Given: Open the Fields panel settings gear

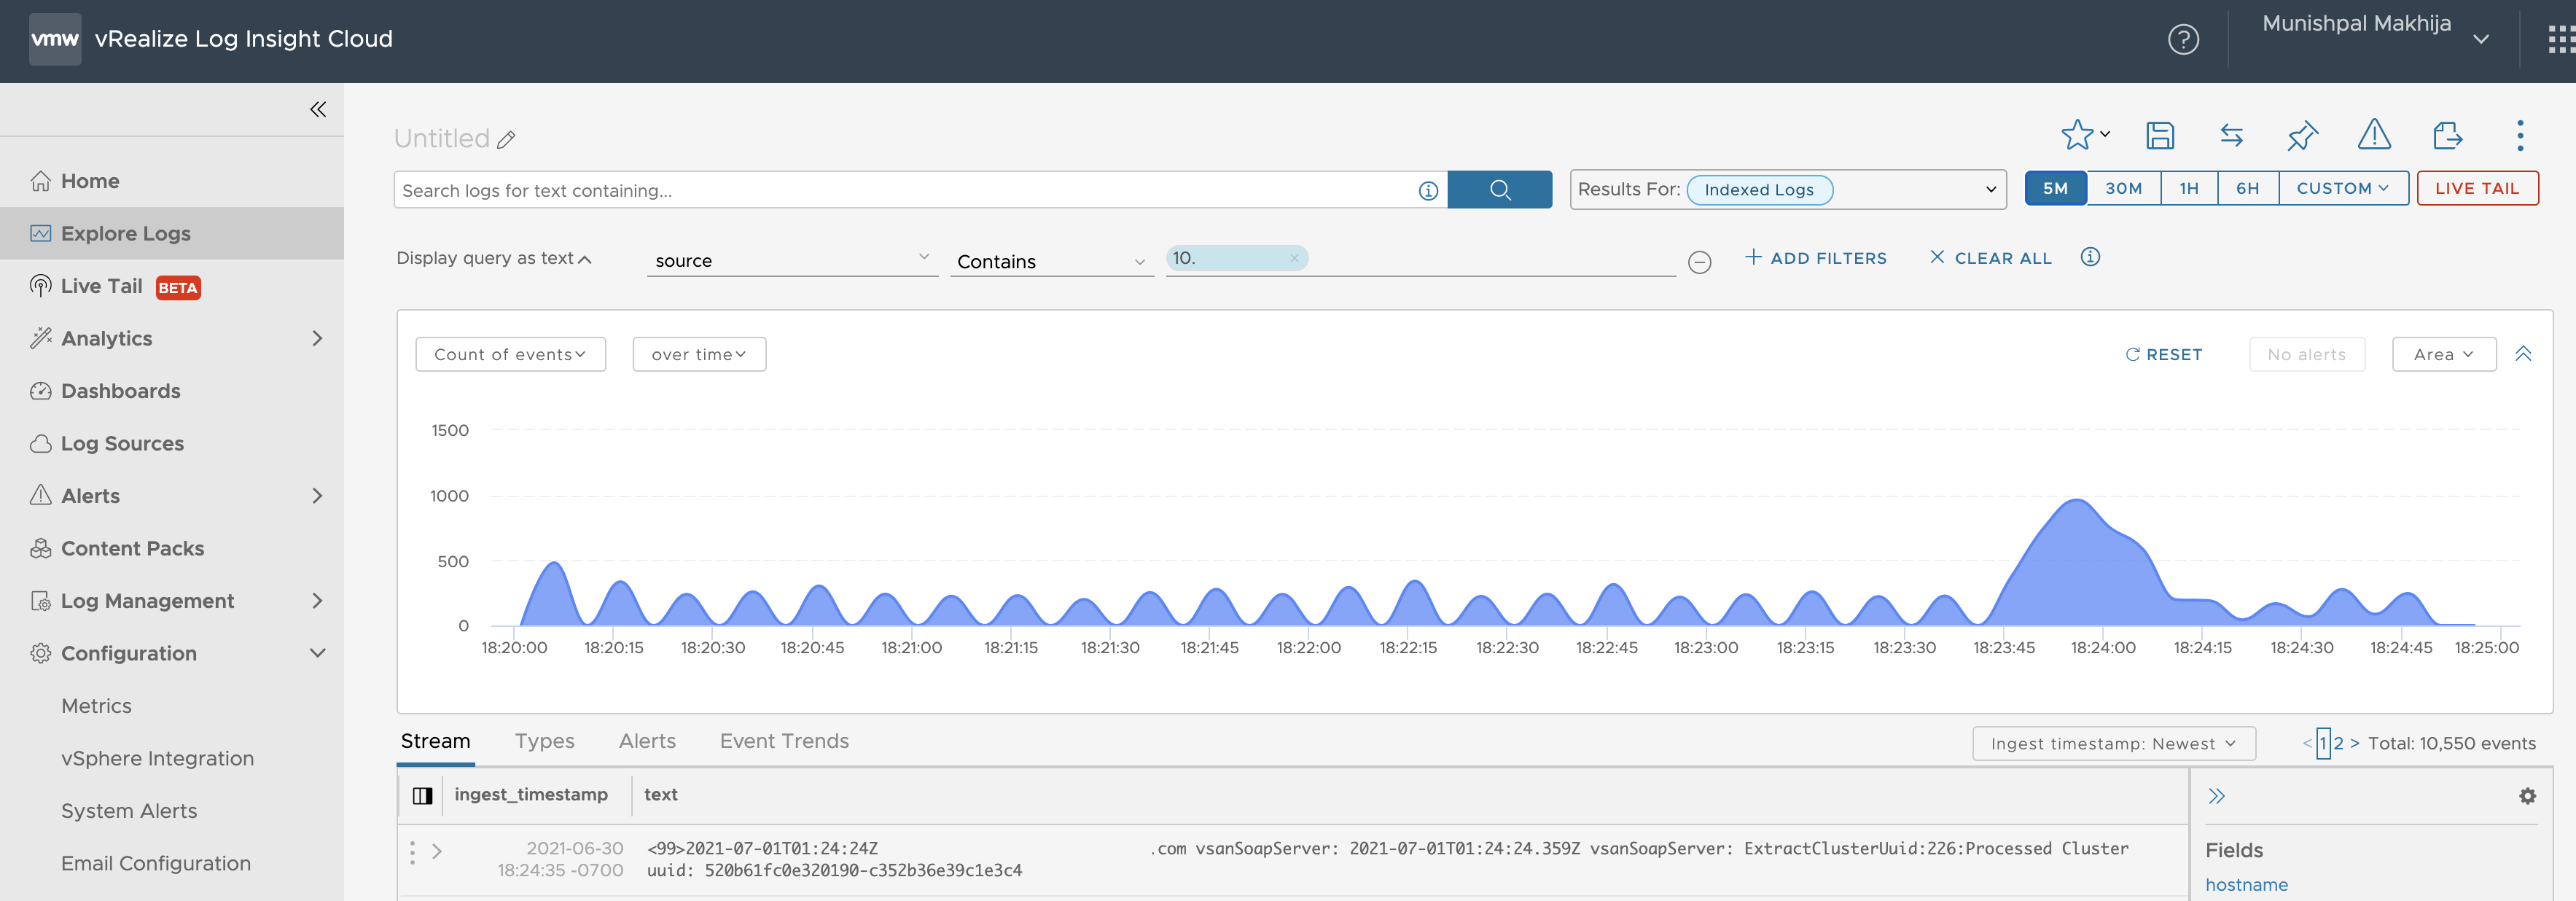Looking at the screenshot, I should (2527, 796).
